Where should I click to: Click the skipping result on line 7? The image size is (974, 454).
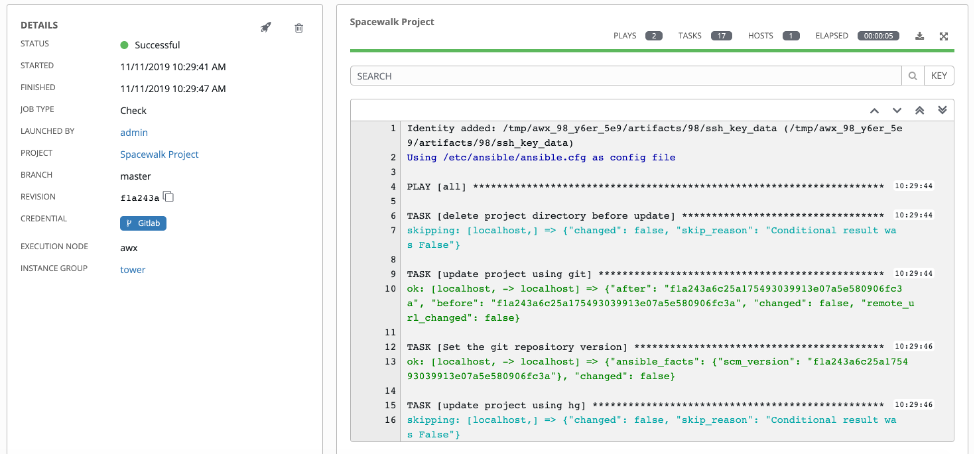tap(652, 238)
